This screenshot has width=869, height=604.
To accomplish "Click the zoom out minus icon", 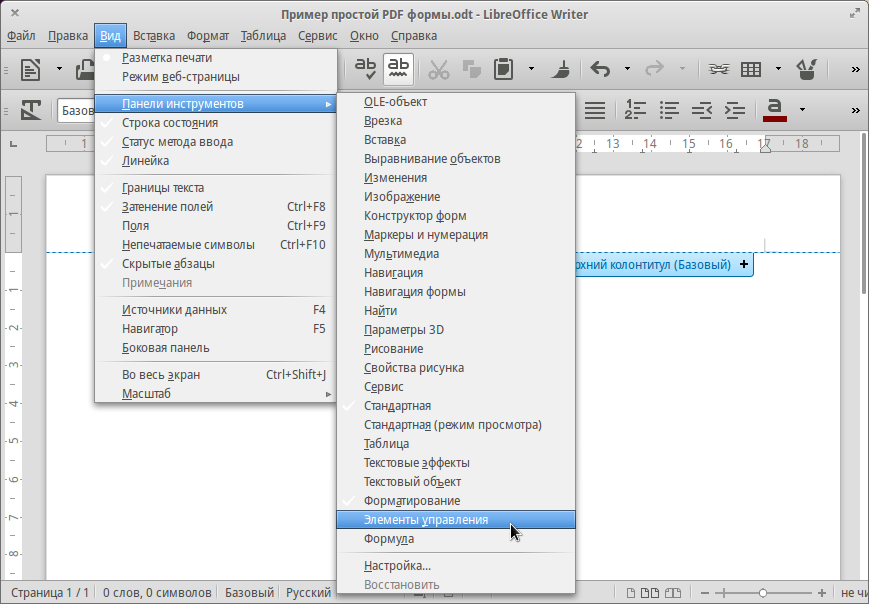I will tap(705, 593).
